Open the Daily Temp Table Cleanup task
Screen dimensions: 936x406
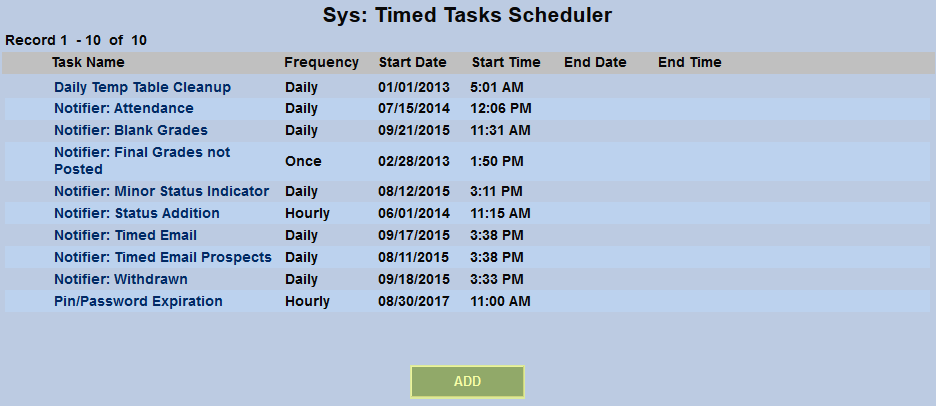tap(142, 87)
